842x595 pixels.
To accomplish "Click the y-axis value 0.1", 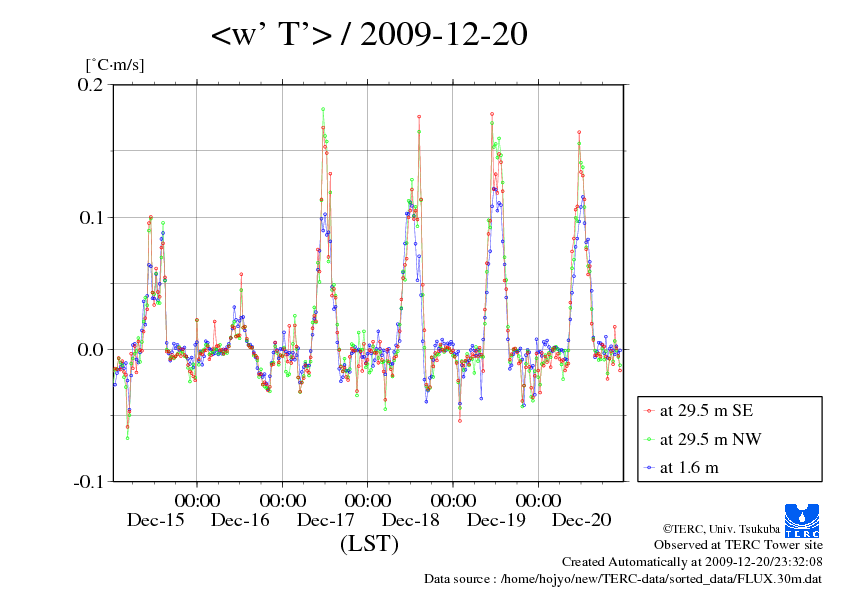I will (x=91, y=217).
